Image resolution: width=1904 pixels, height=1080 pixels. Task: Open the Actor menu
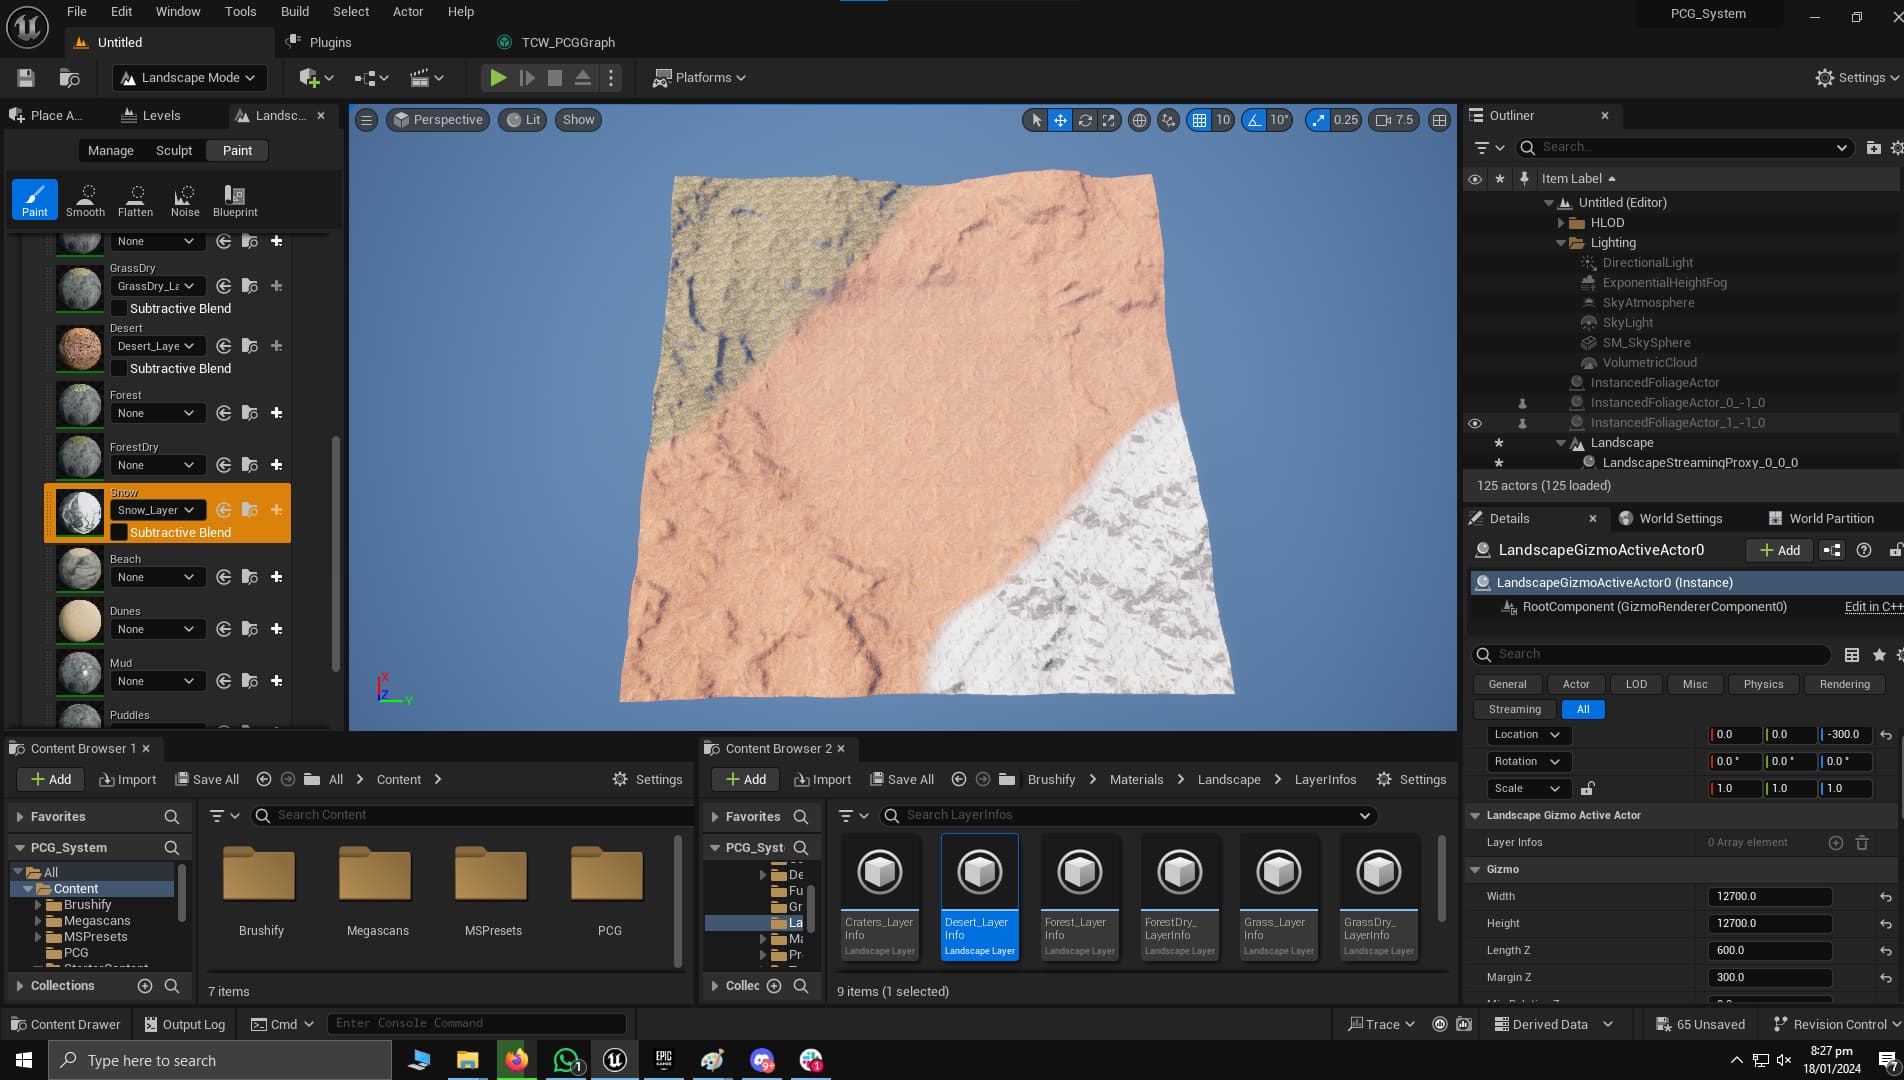(407, 12)
